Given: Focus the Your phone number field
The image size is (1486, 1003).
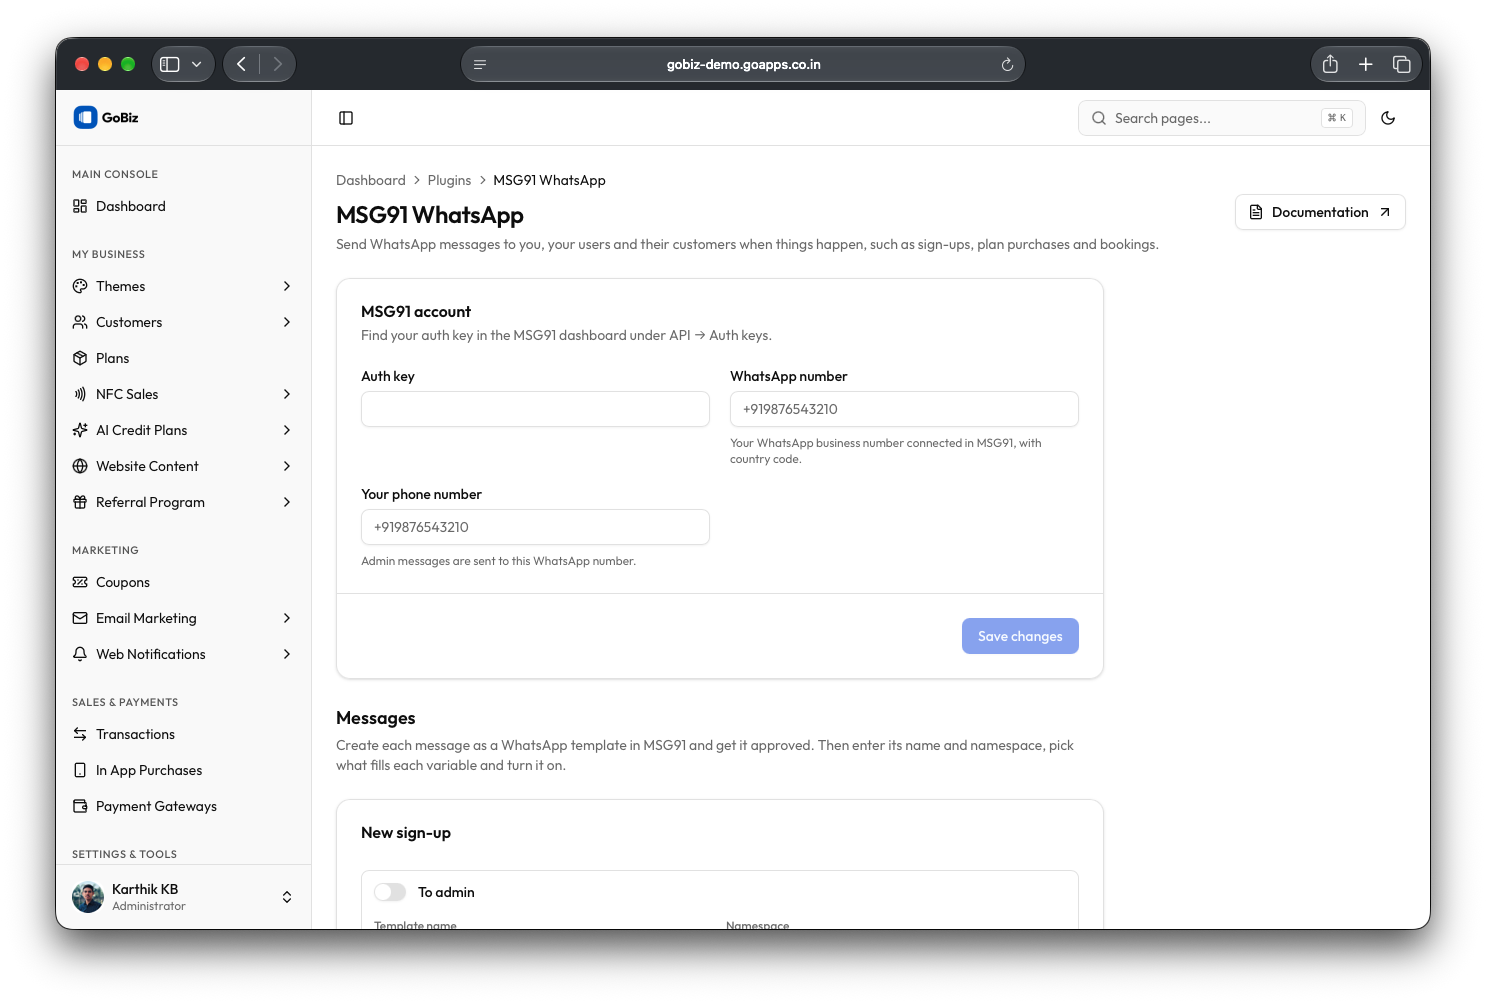Looking at the screenshot, I should click(535, 527).
